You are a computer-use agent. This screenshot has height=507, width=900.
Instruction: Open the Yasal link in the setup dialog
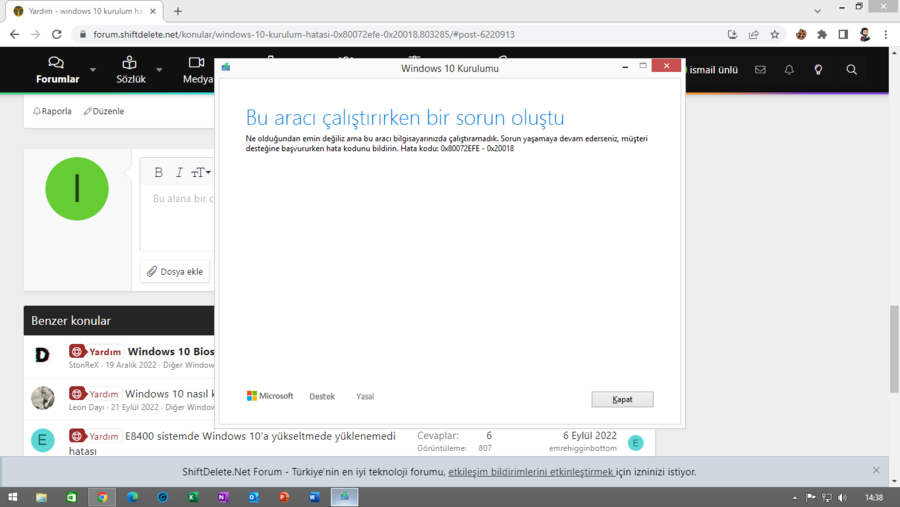point(364,396)
